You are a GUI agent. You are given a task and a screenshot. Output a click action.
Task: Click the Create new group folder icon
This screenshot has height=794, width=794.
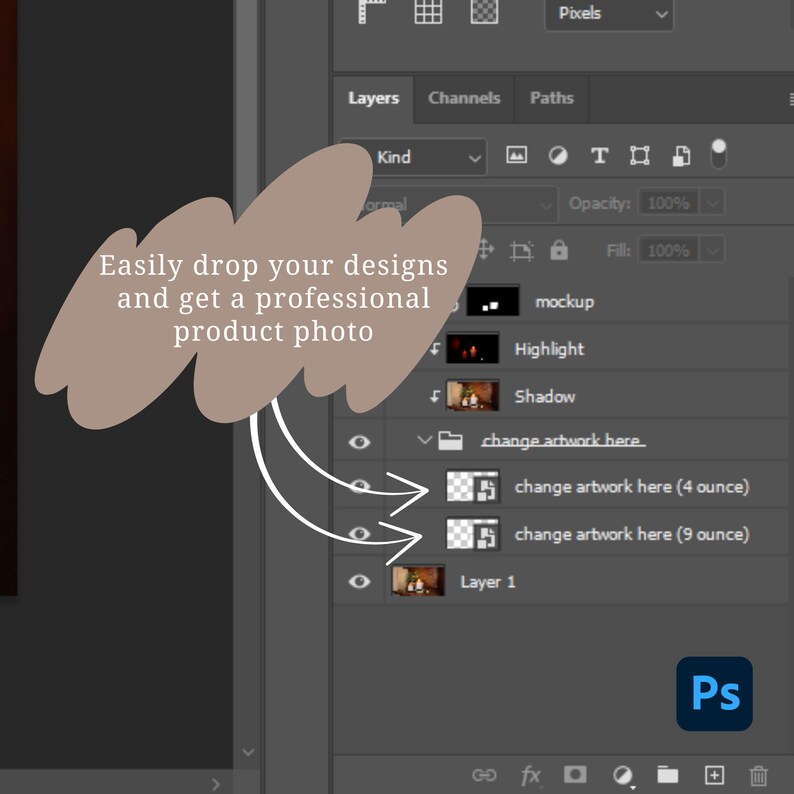click(x=668, y=774)
